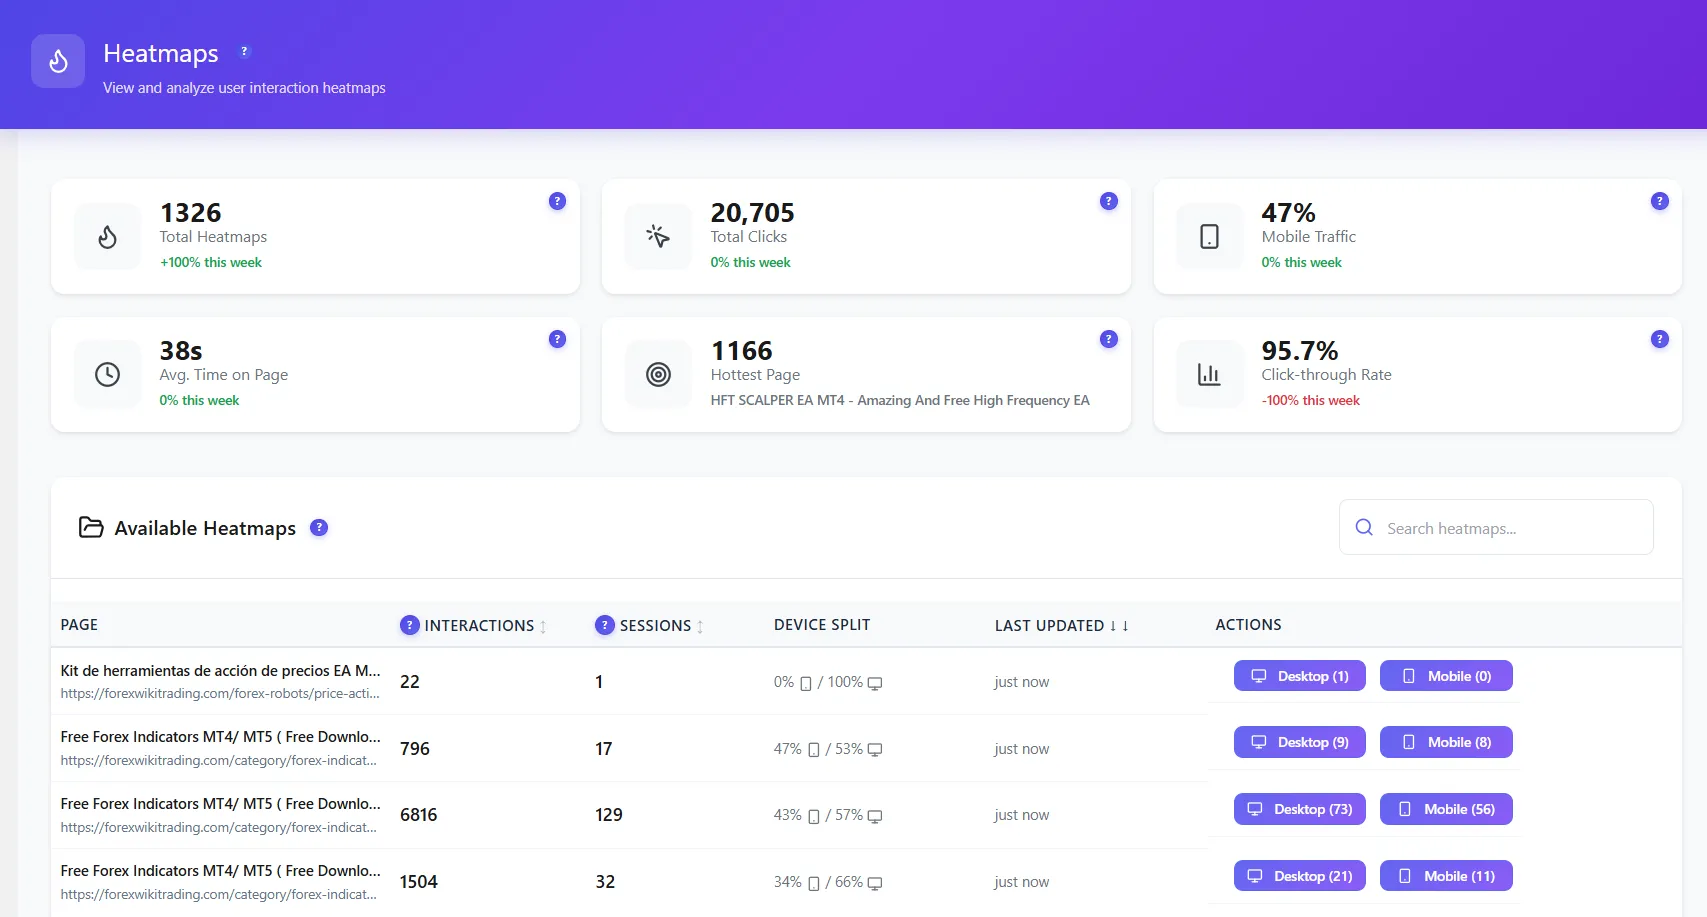Image resolution: width=1707 pixels, height=917 pixels.
Task: Click into Search heatmaps field
Action: [1496, 527]
